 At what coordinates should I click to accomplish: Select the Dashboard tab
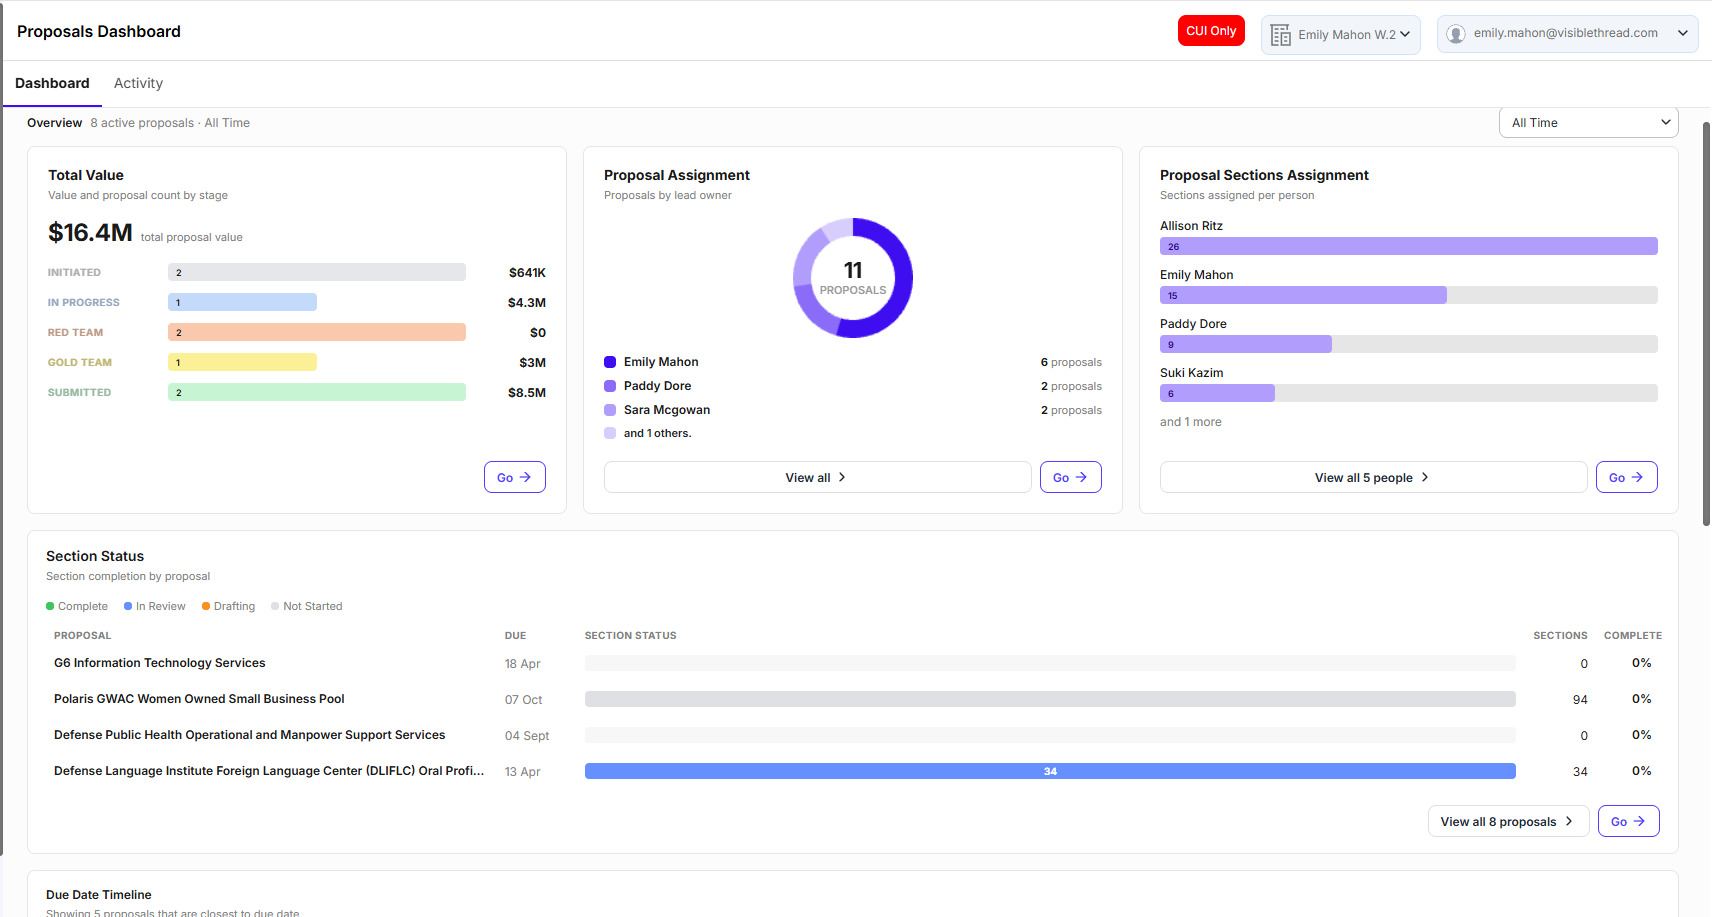click(x=52, y=83)
